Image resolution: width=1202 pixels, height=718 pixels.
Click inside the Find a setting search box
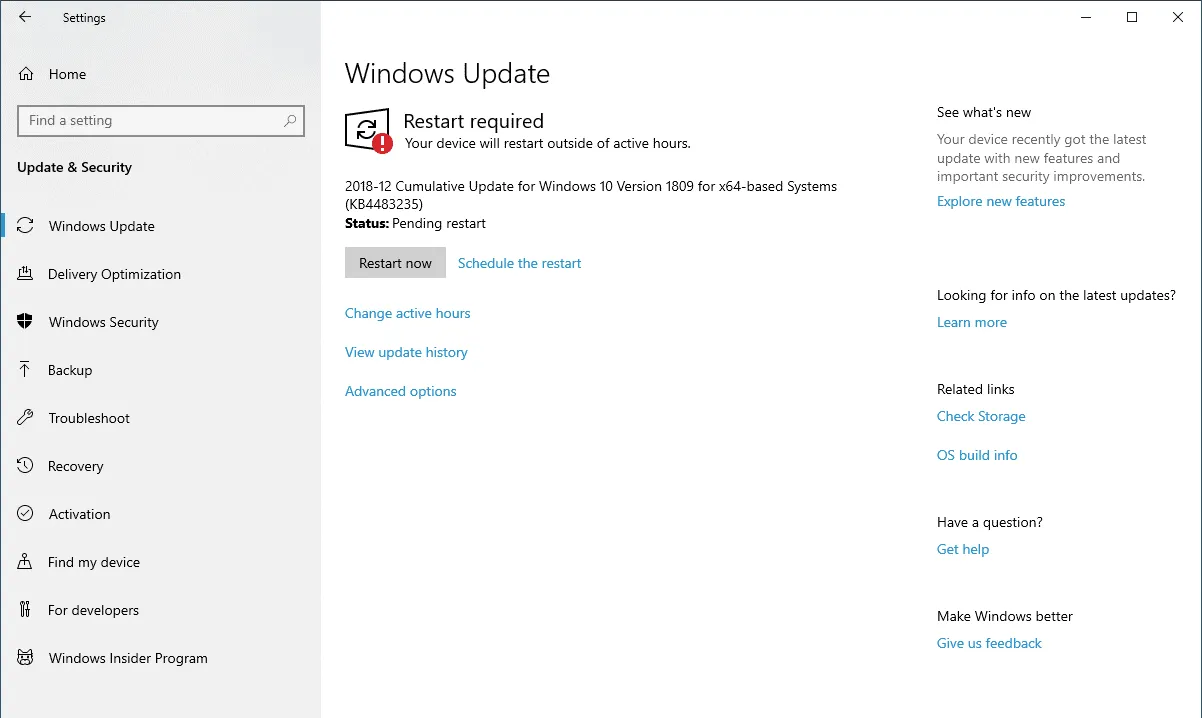click(160, 120)
